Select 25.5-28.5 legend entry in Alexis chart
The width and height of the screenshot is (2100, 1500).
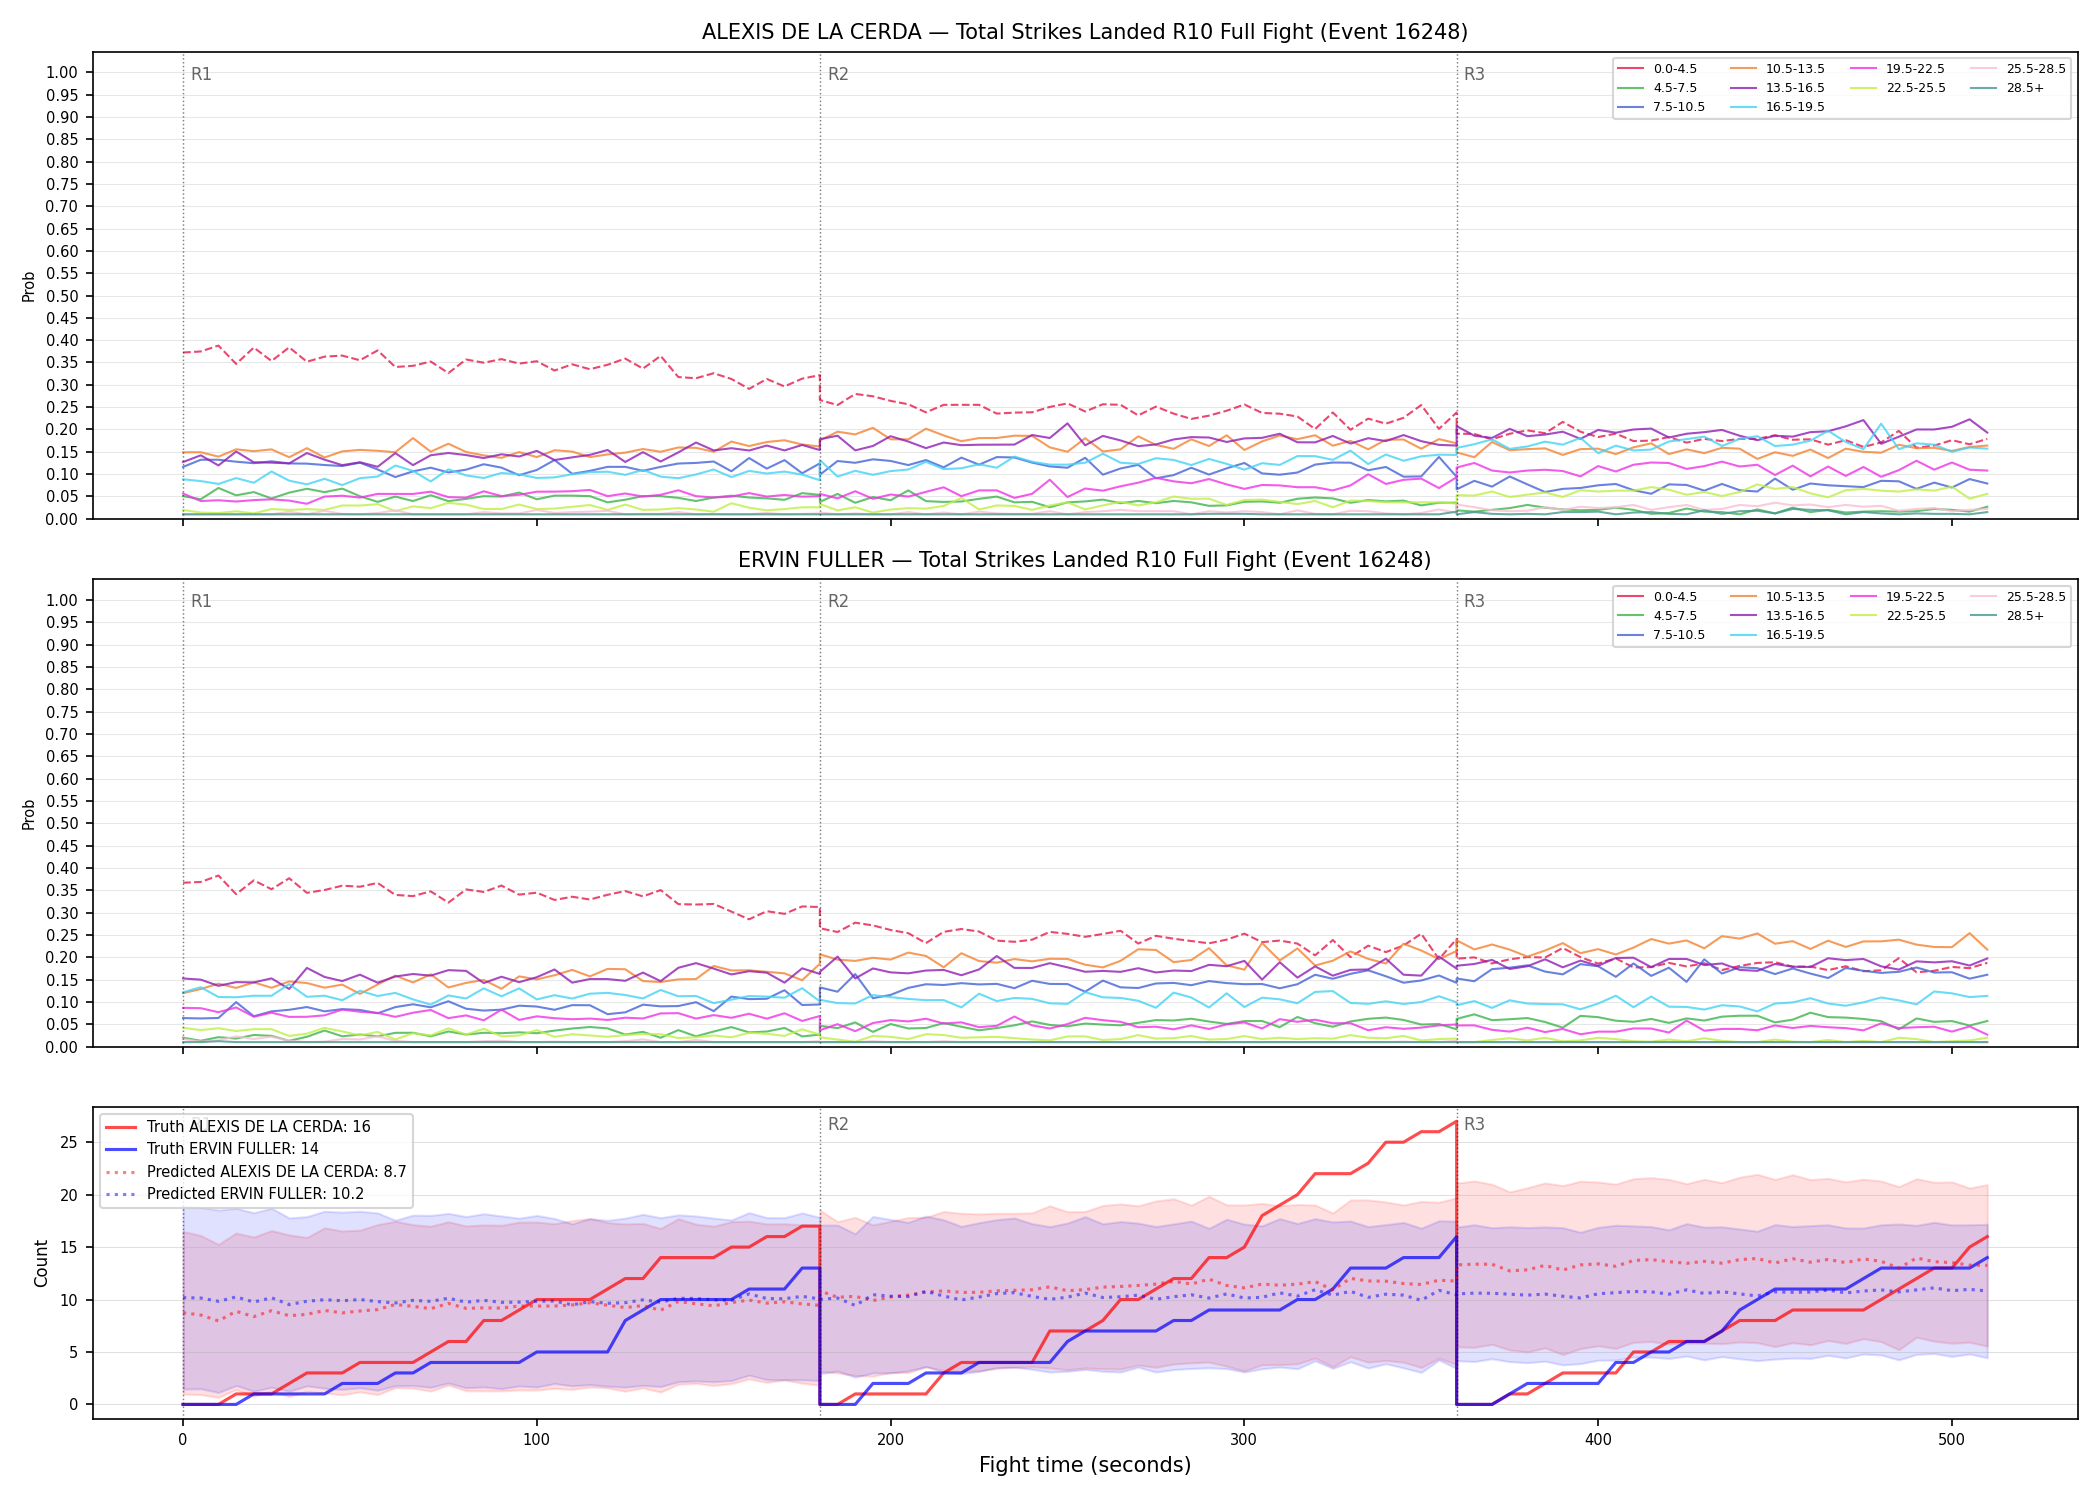[x=2017, y=69]
